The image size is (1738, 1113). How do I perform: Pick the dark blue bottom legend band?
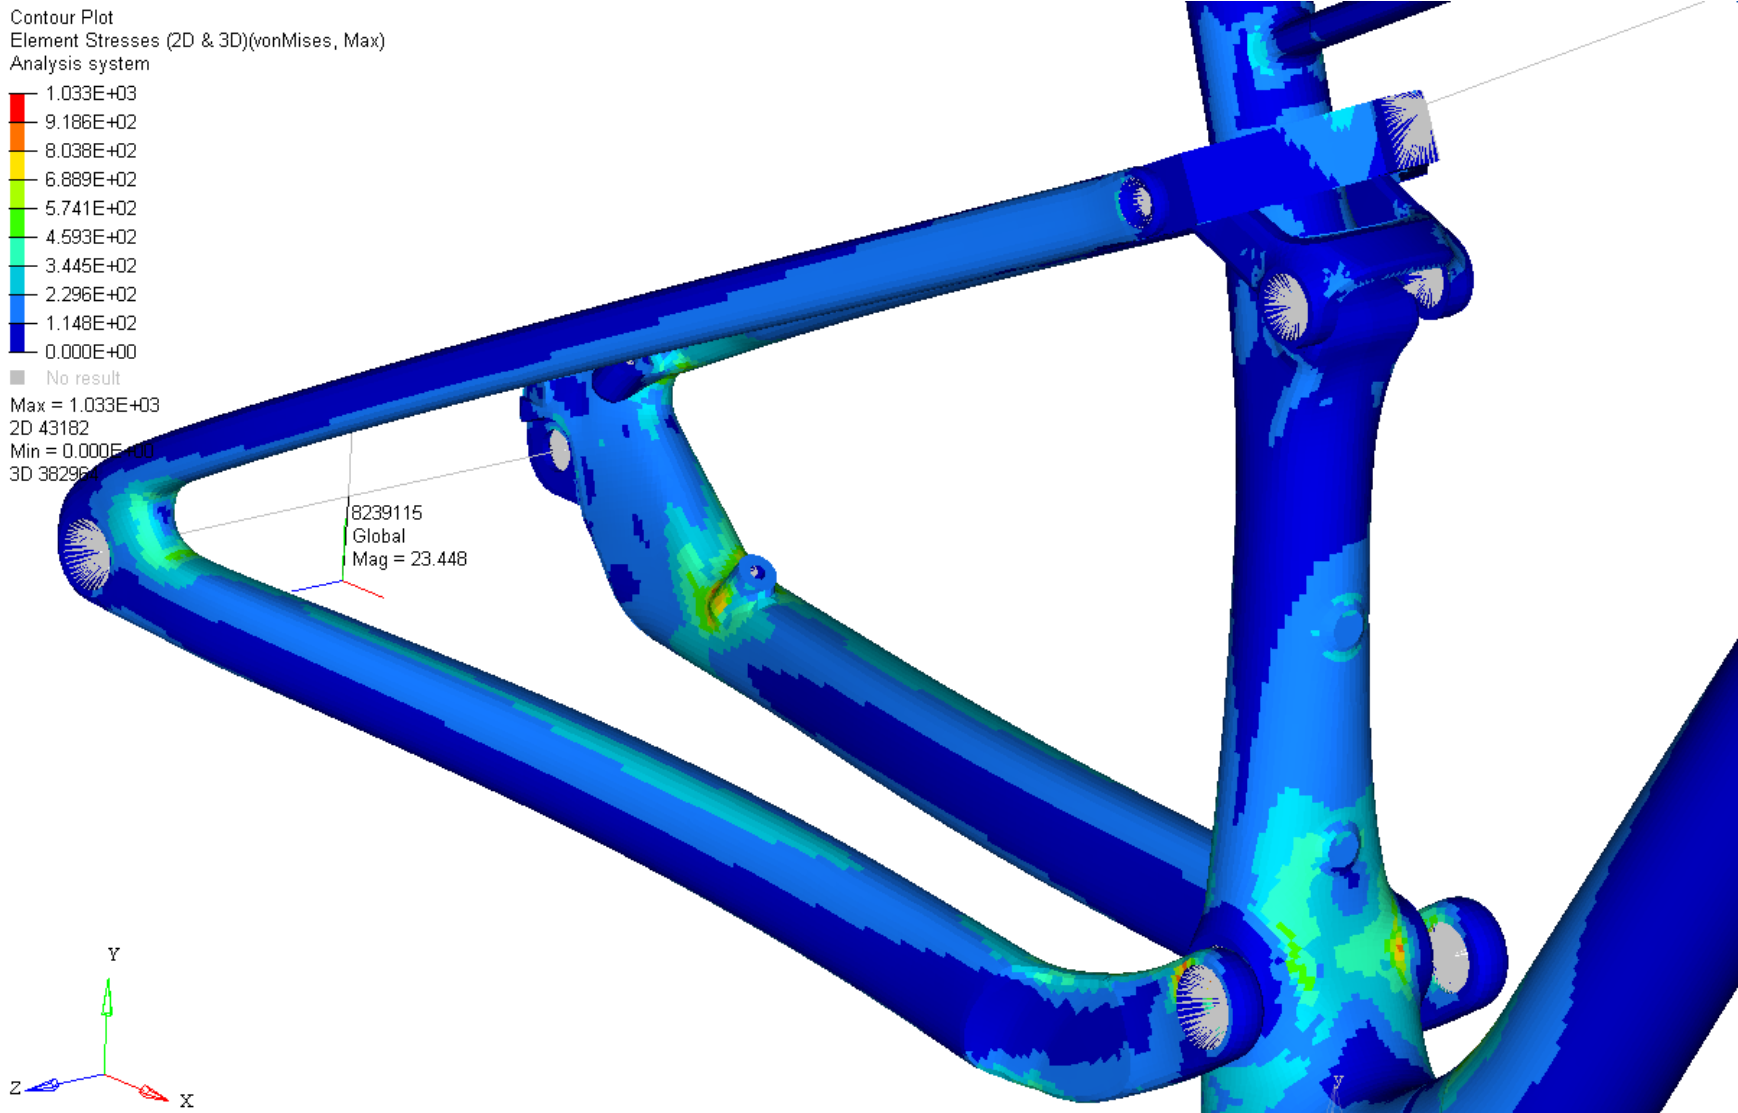point(17,338)
